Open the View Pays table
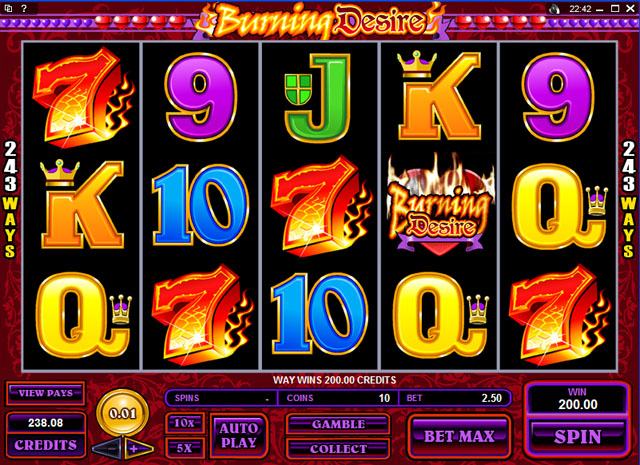Image resolution: width=640 pixels, height=465 pixels. coord(45,393)
